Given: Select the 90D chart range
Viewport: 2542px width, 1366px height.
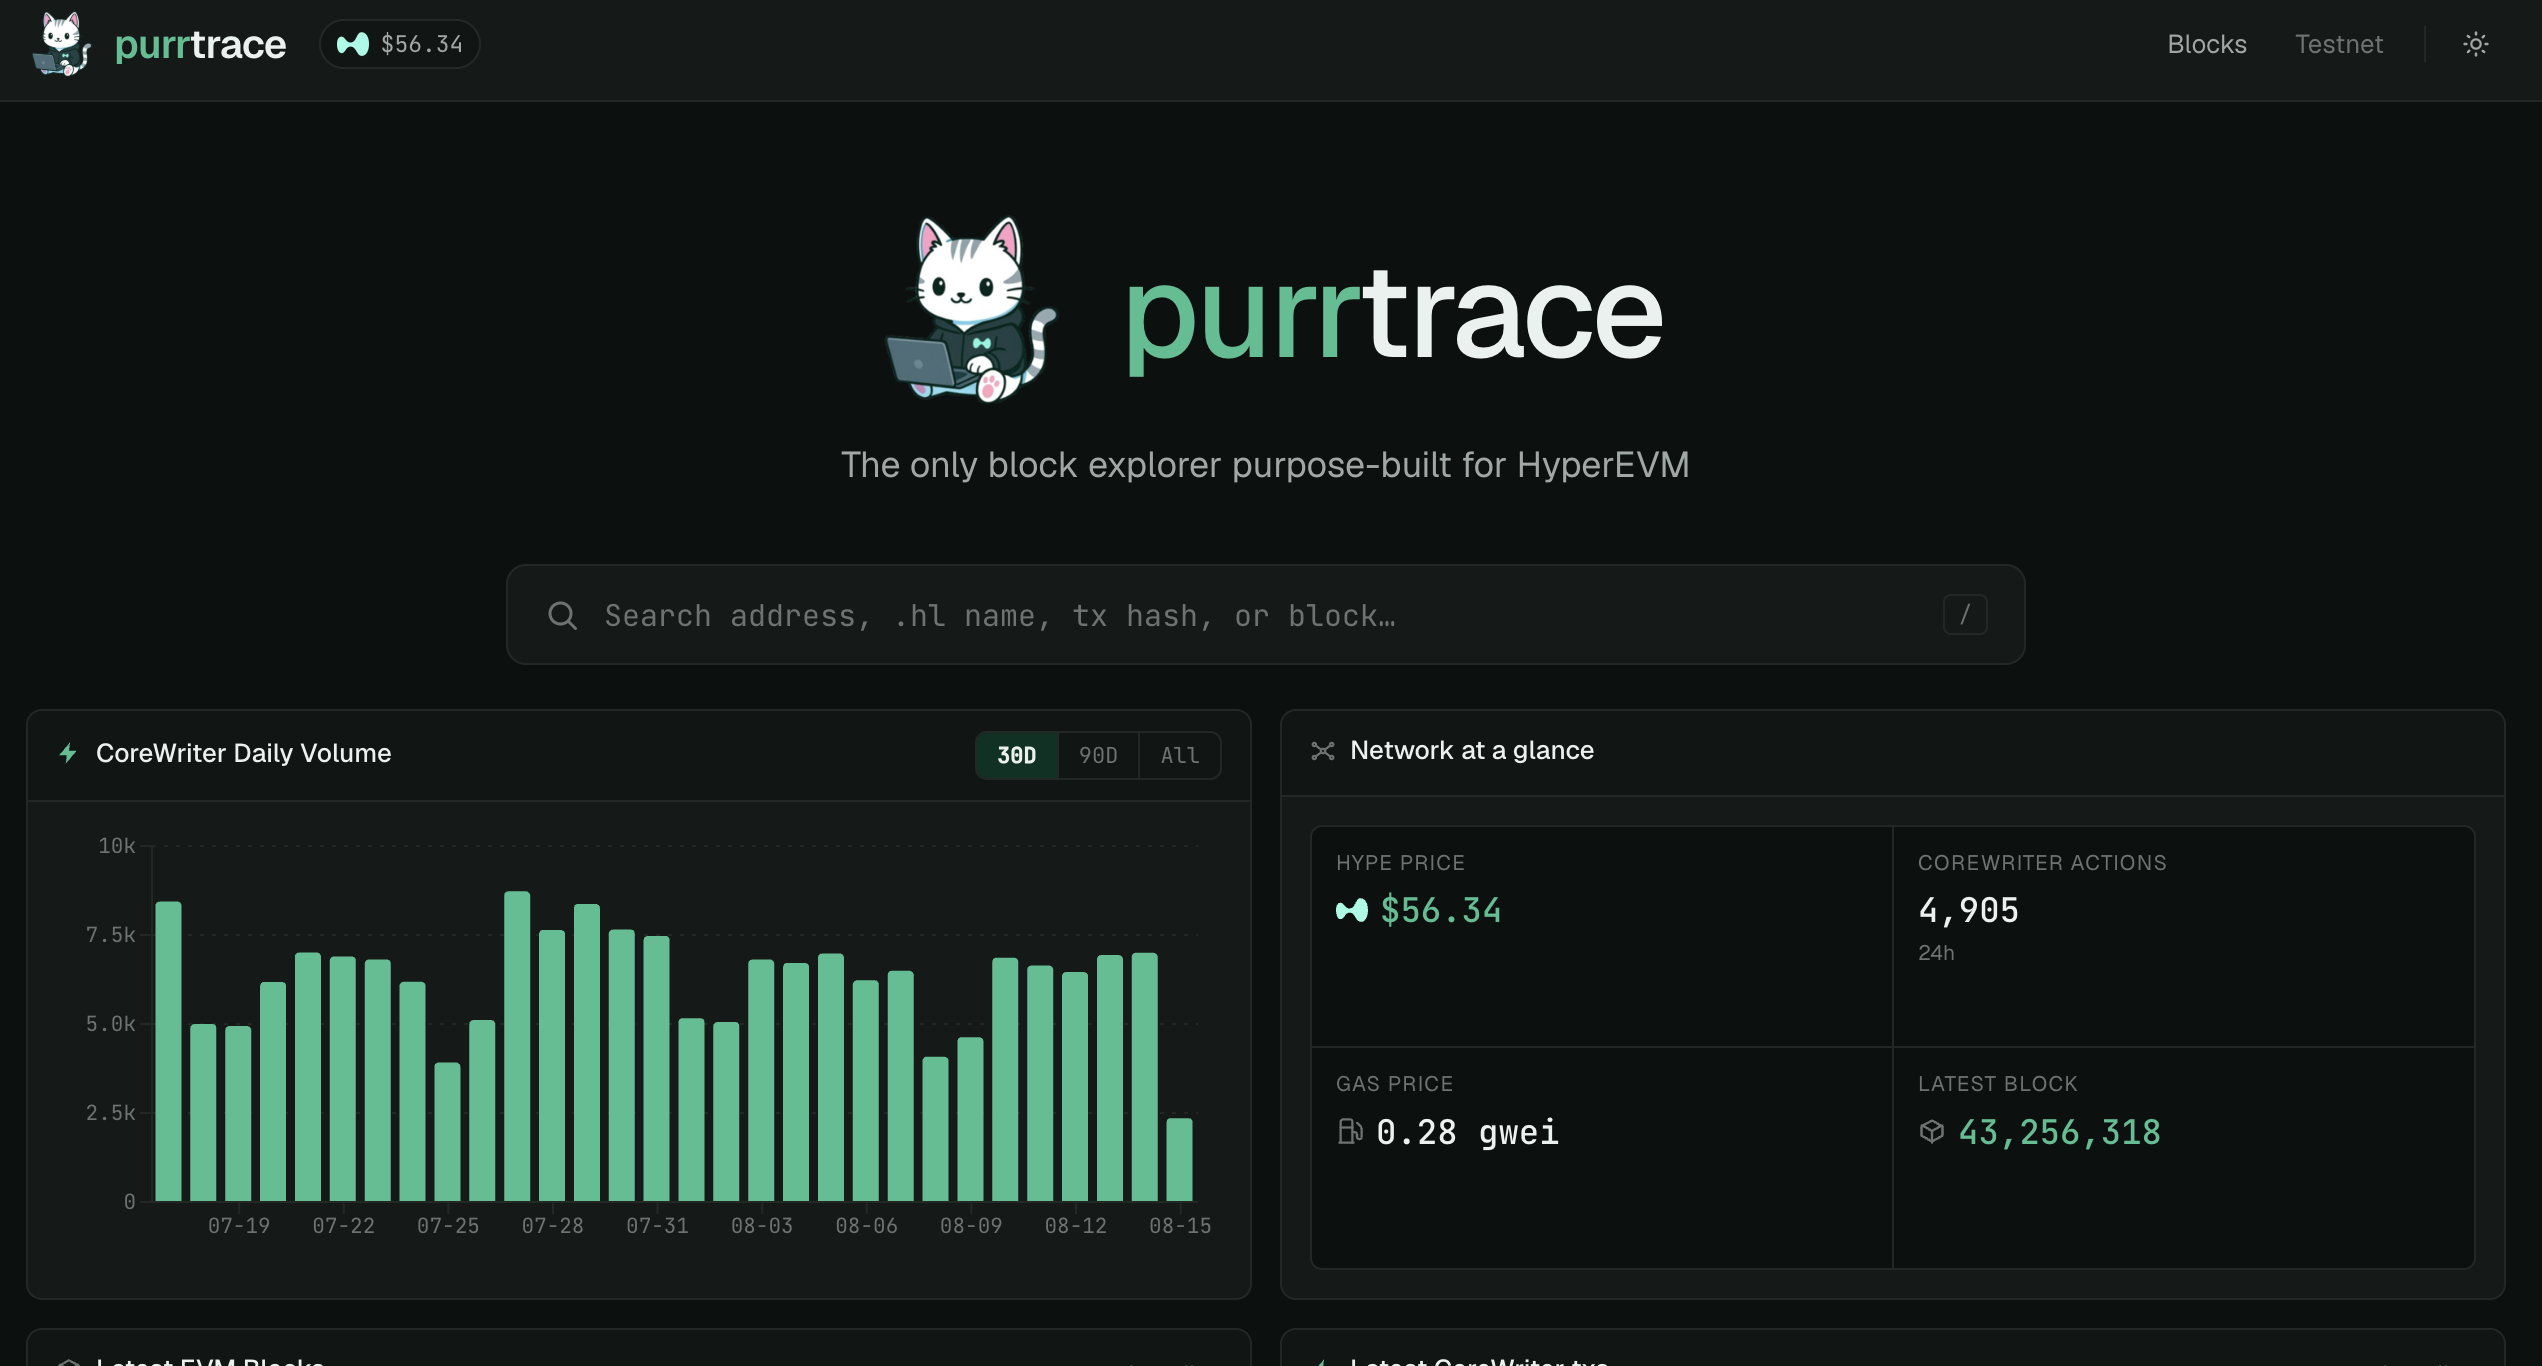Looking at the screenshot, I should pos(1098,755).
